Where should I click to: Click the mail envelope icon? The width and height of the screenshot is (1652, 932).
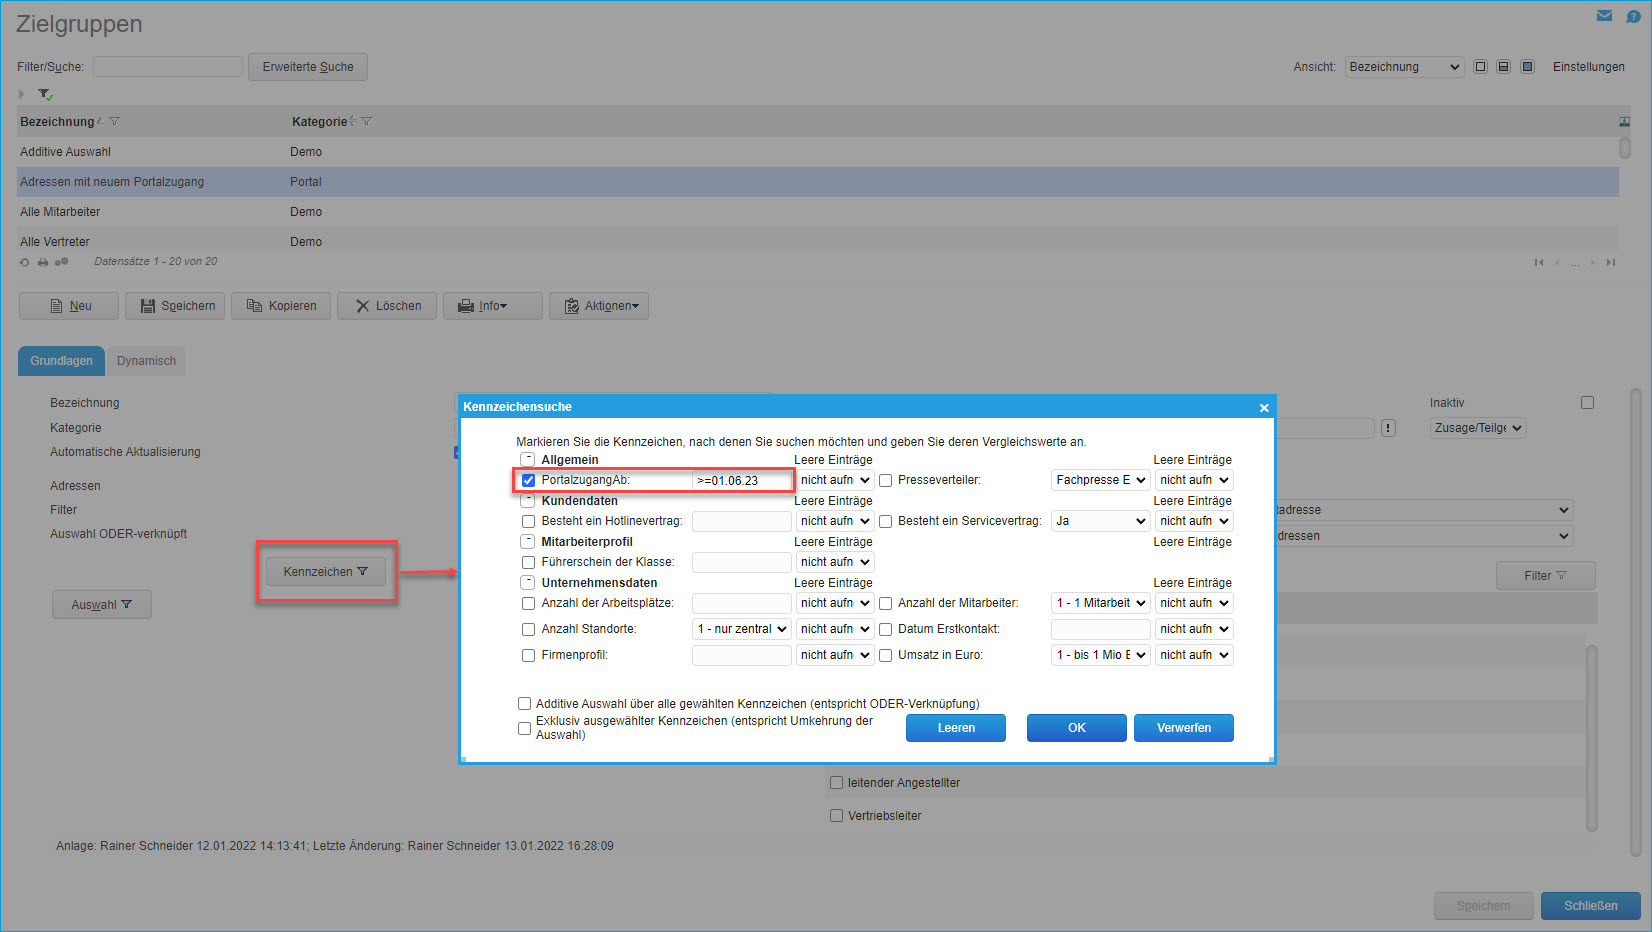pos(1604,16)
